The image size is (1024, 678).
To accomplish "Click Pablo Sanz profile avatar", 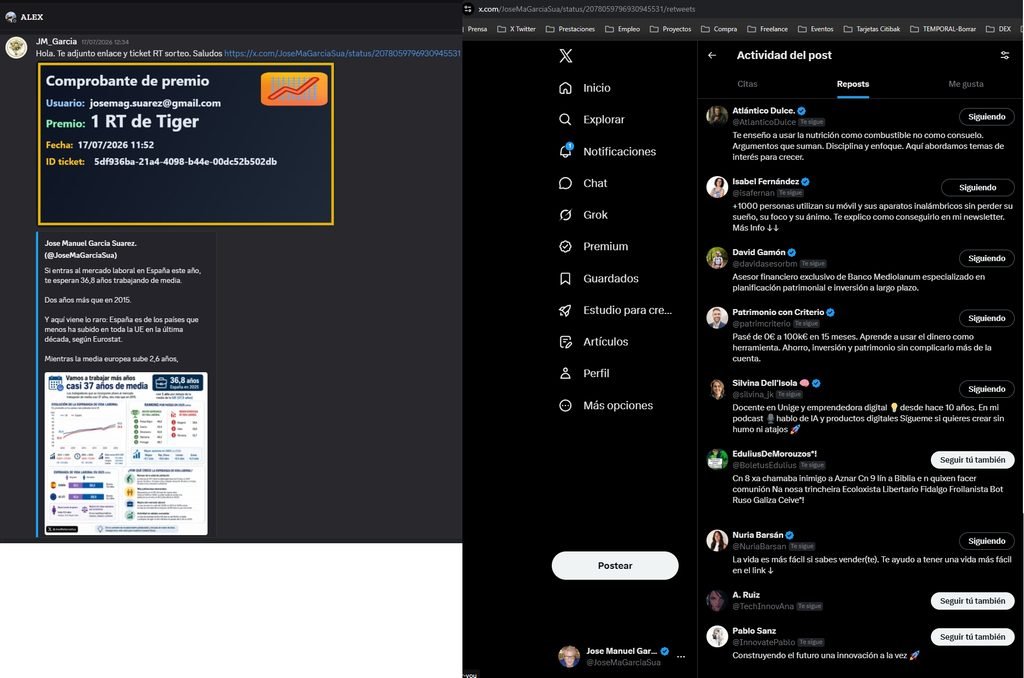I will [717, 636].
